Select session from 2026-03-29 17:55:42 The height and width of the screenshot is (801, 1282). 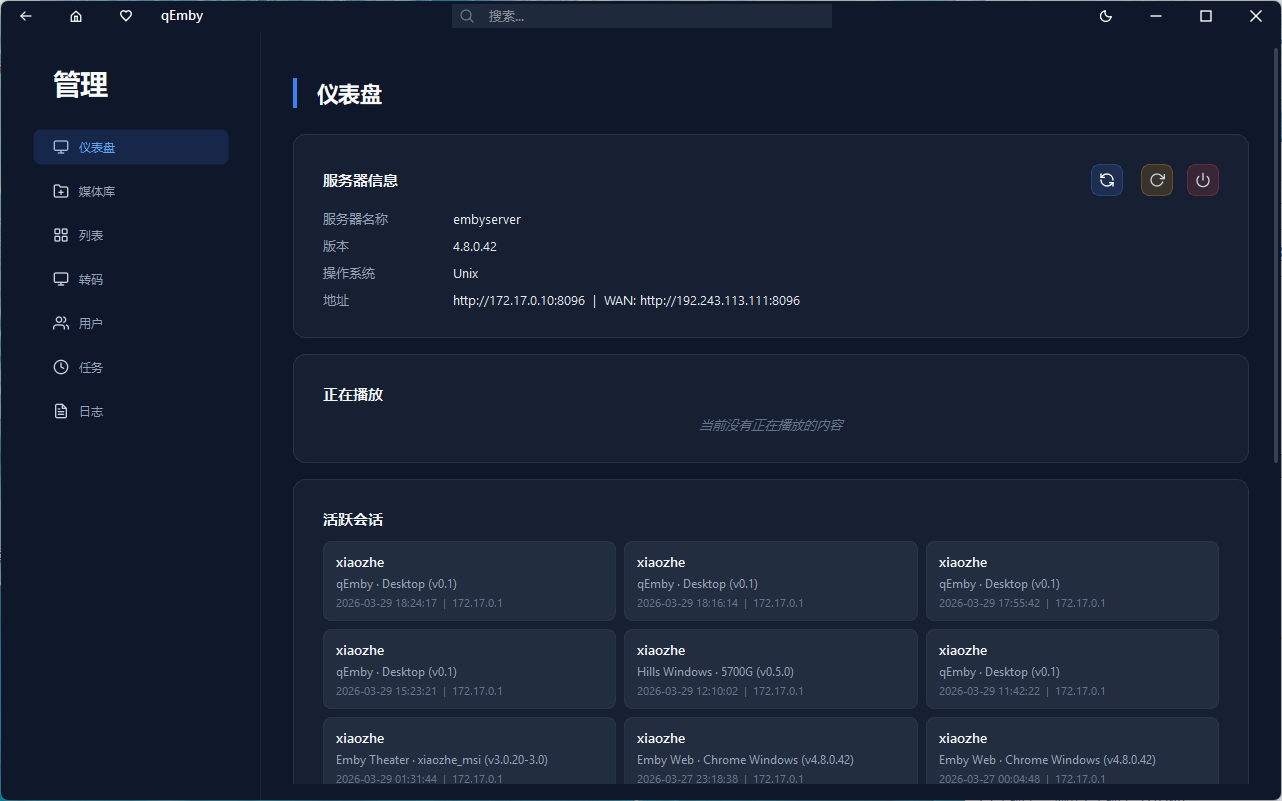tap(1072, 581)
